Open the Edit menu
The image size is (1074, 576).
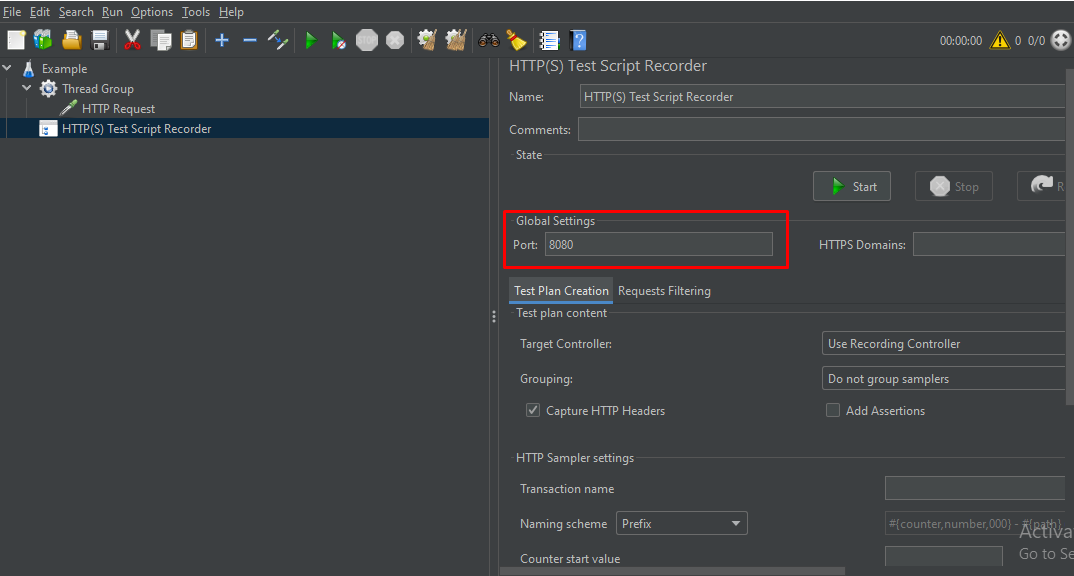point(39,12)
